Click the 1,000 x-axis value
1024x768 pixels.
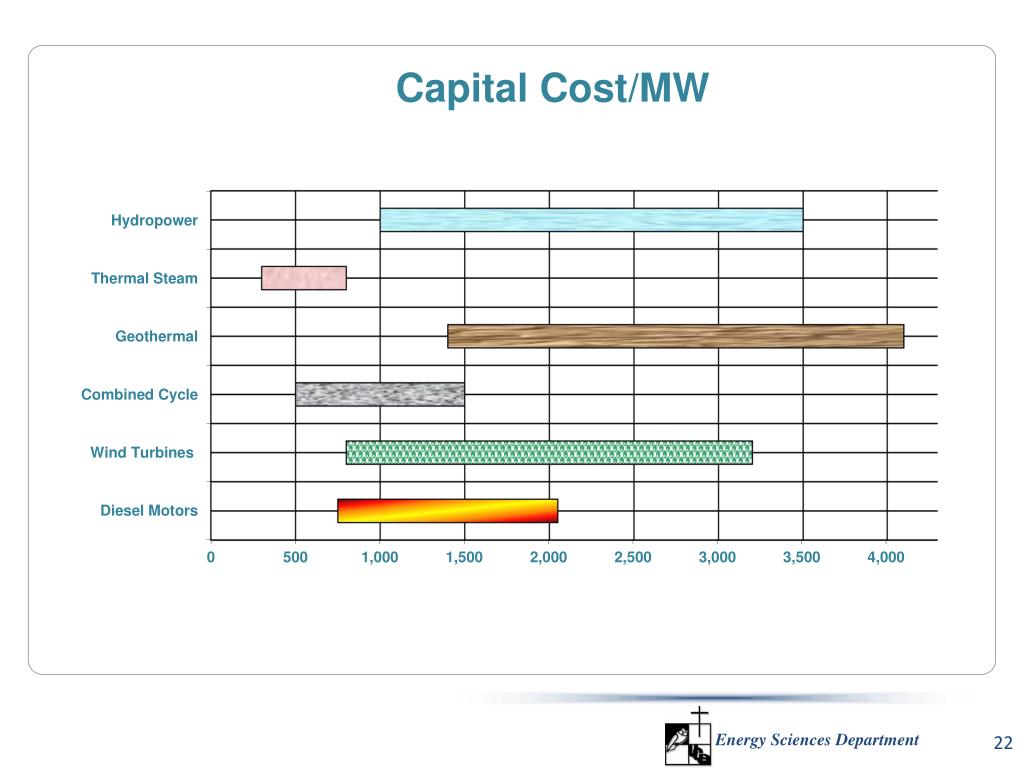pos(379,557)
